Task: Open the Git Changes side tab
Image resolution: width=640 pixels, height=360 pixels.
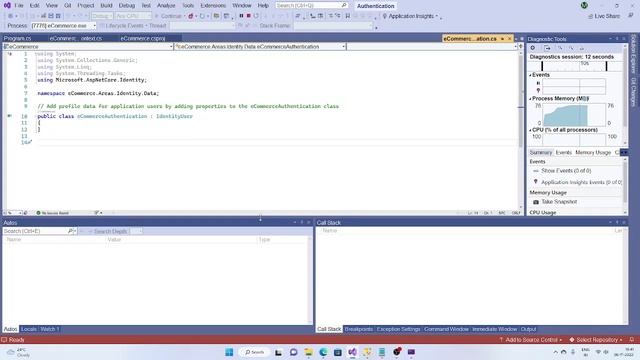Action: point(633,92)
